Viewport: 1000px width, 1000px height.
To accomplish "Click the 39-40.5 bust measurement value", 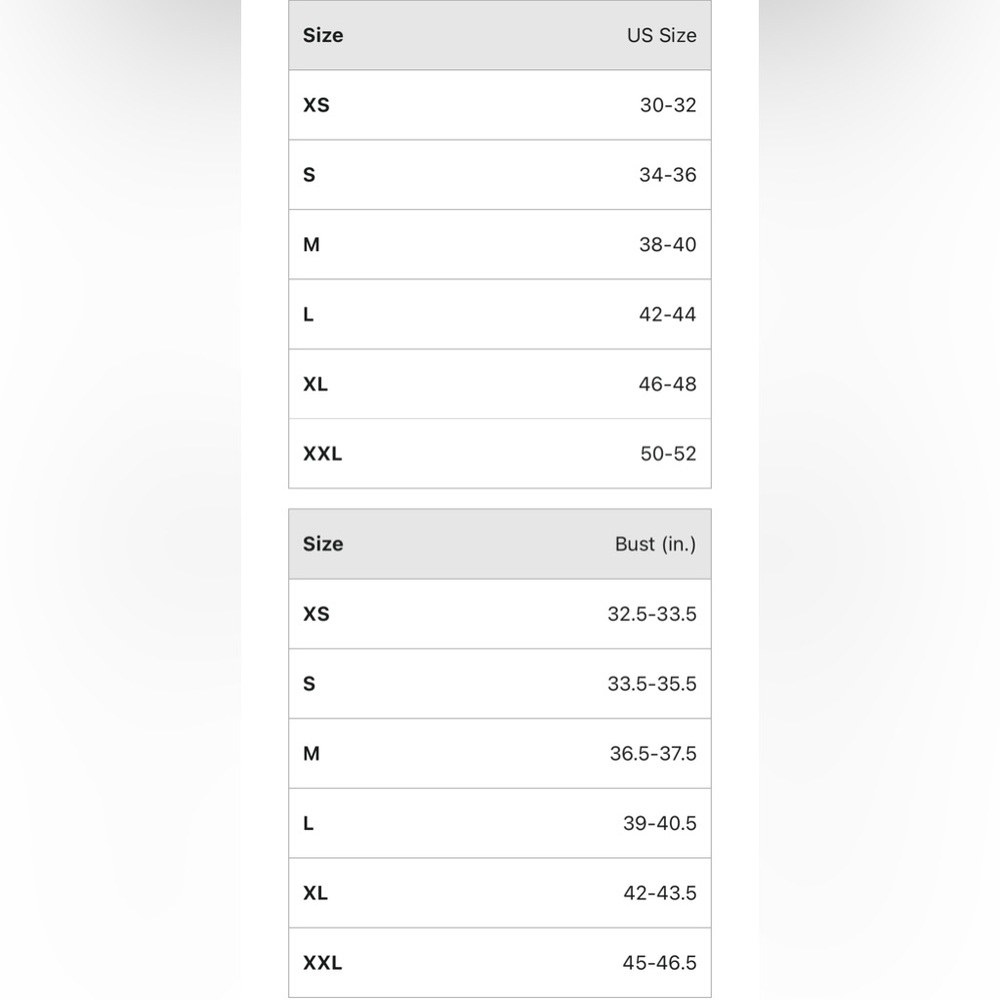I will pos(659,823).
